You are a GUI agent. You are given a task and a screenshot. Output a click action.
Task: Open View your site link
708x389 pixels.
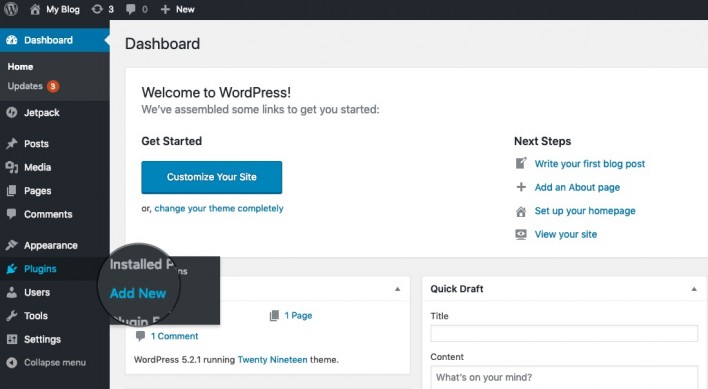pos(566,234)
